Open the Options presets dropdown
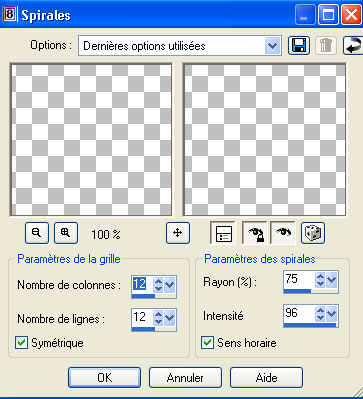 tap(273, 46)
